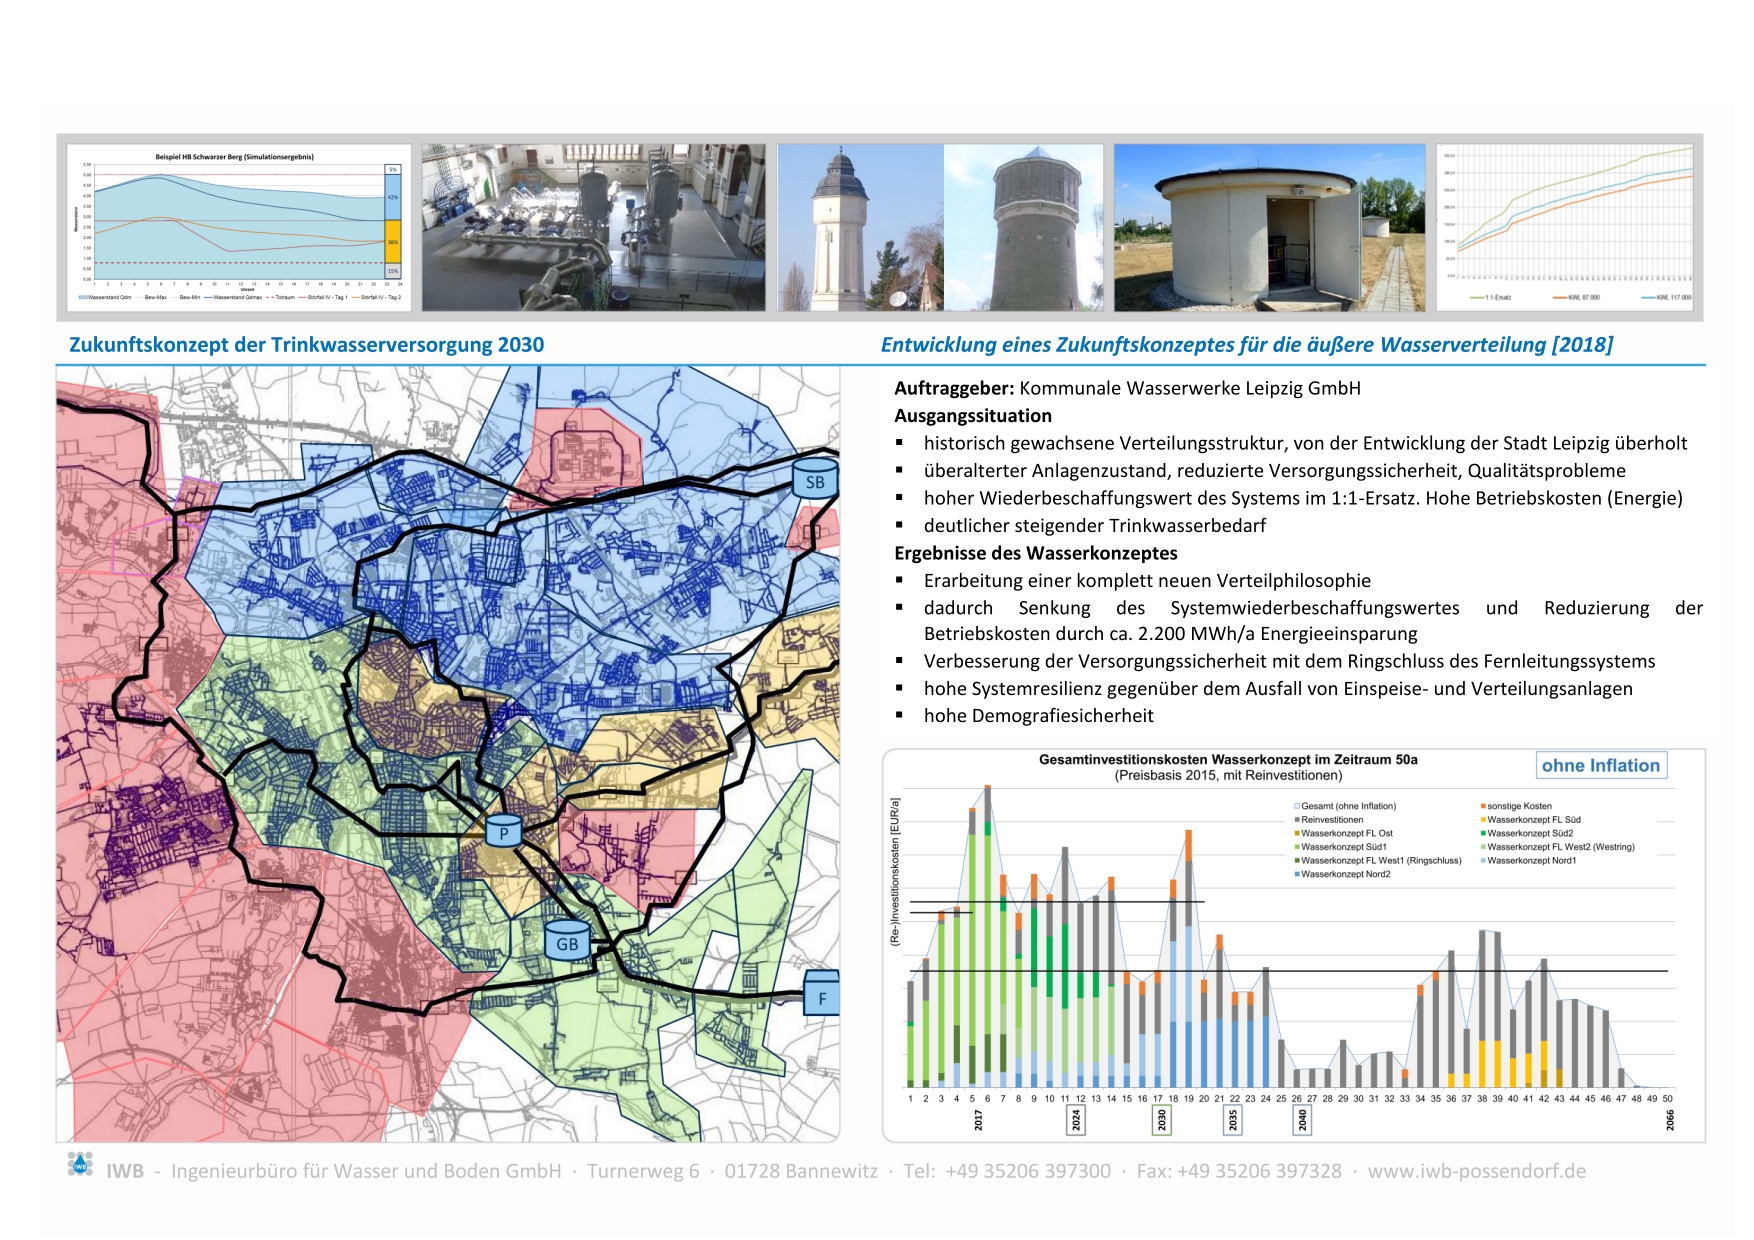Click the 'Wasserkonzept Nord2' legend entry

click(x=1345, y=874)
